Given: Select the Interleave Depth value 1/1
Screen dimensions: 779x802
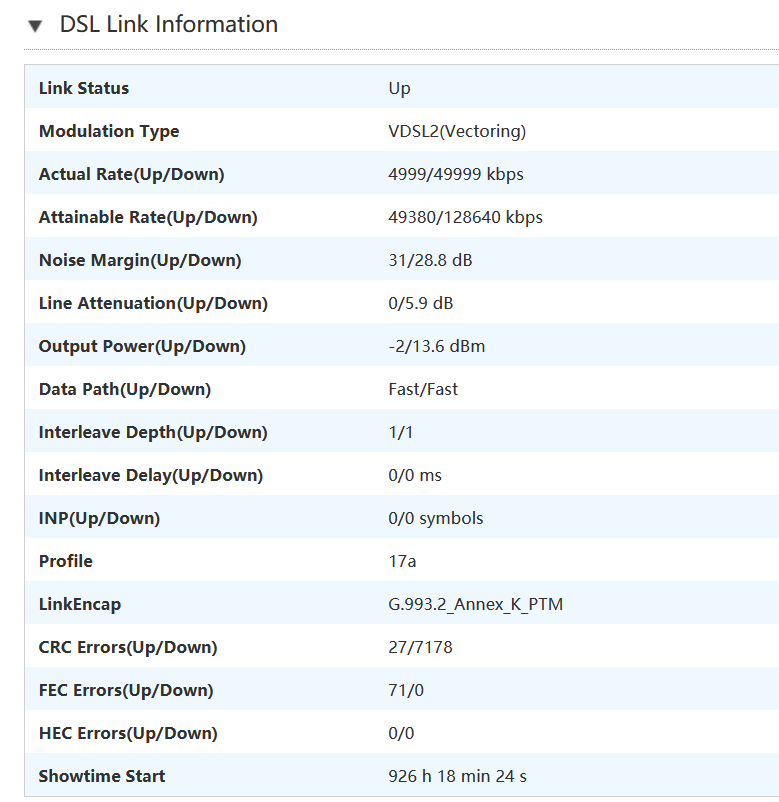Looking at the screenshot, I should (400, 432).
